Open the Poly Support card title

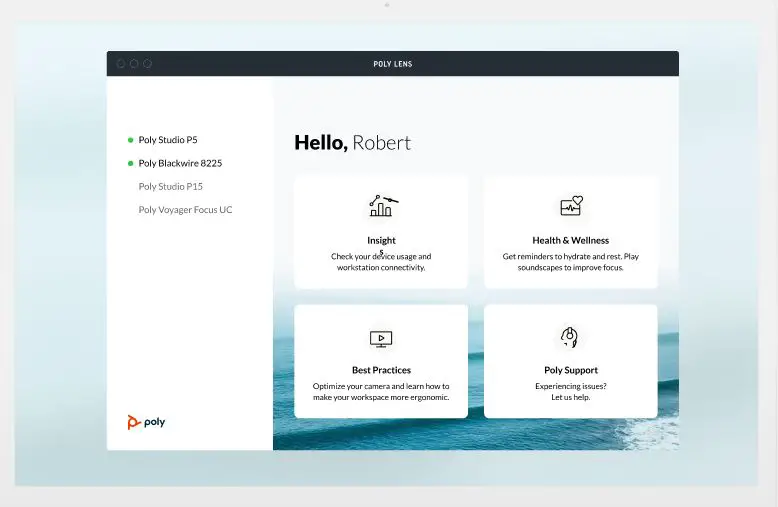(x=571, y=370)
